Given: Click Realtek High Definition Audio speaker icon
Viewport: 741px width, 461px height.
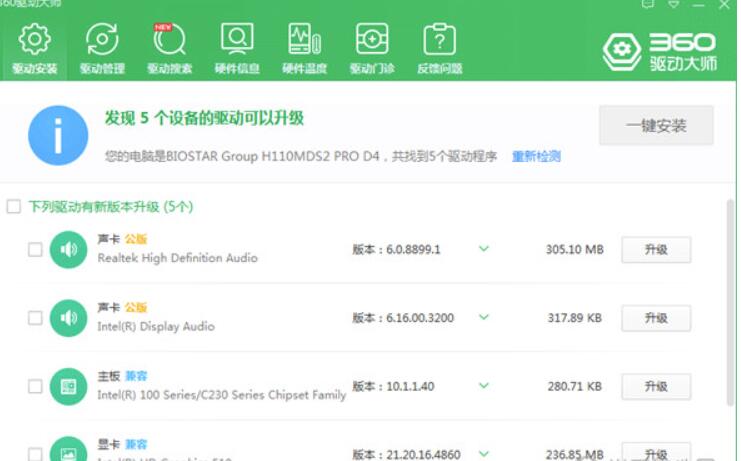Looking at the screenshot, I should coord(69,249).
